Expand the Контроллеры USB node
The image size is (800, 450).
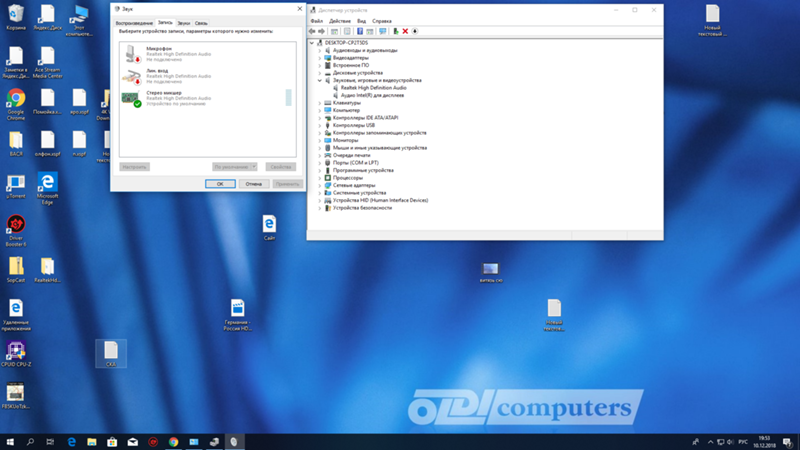320,125
